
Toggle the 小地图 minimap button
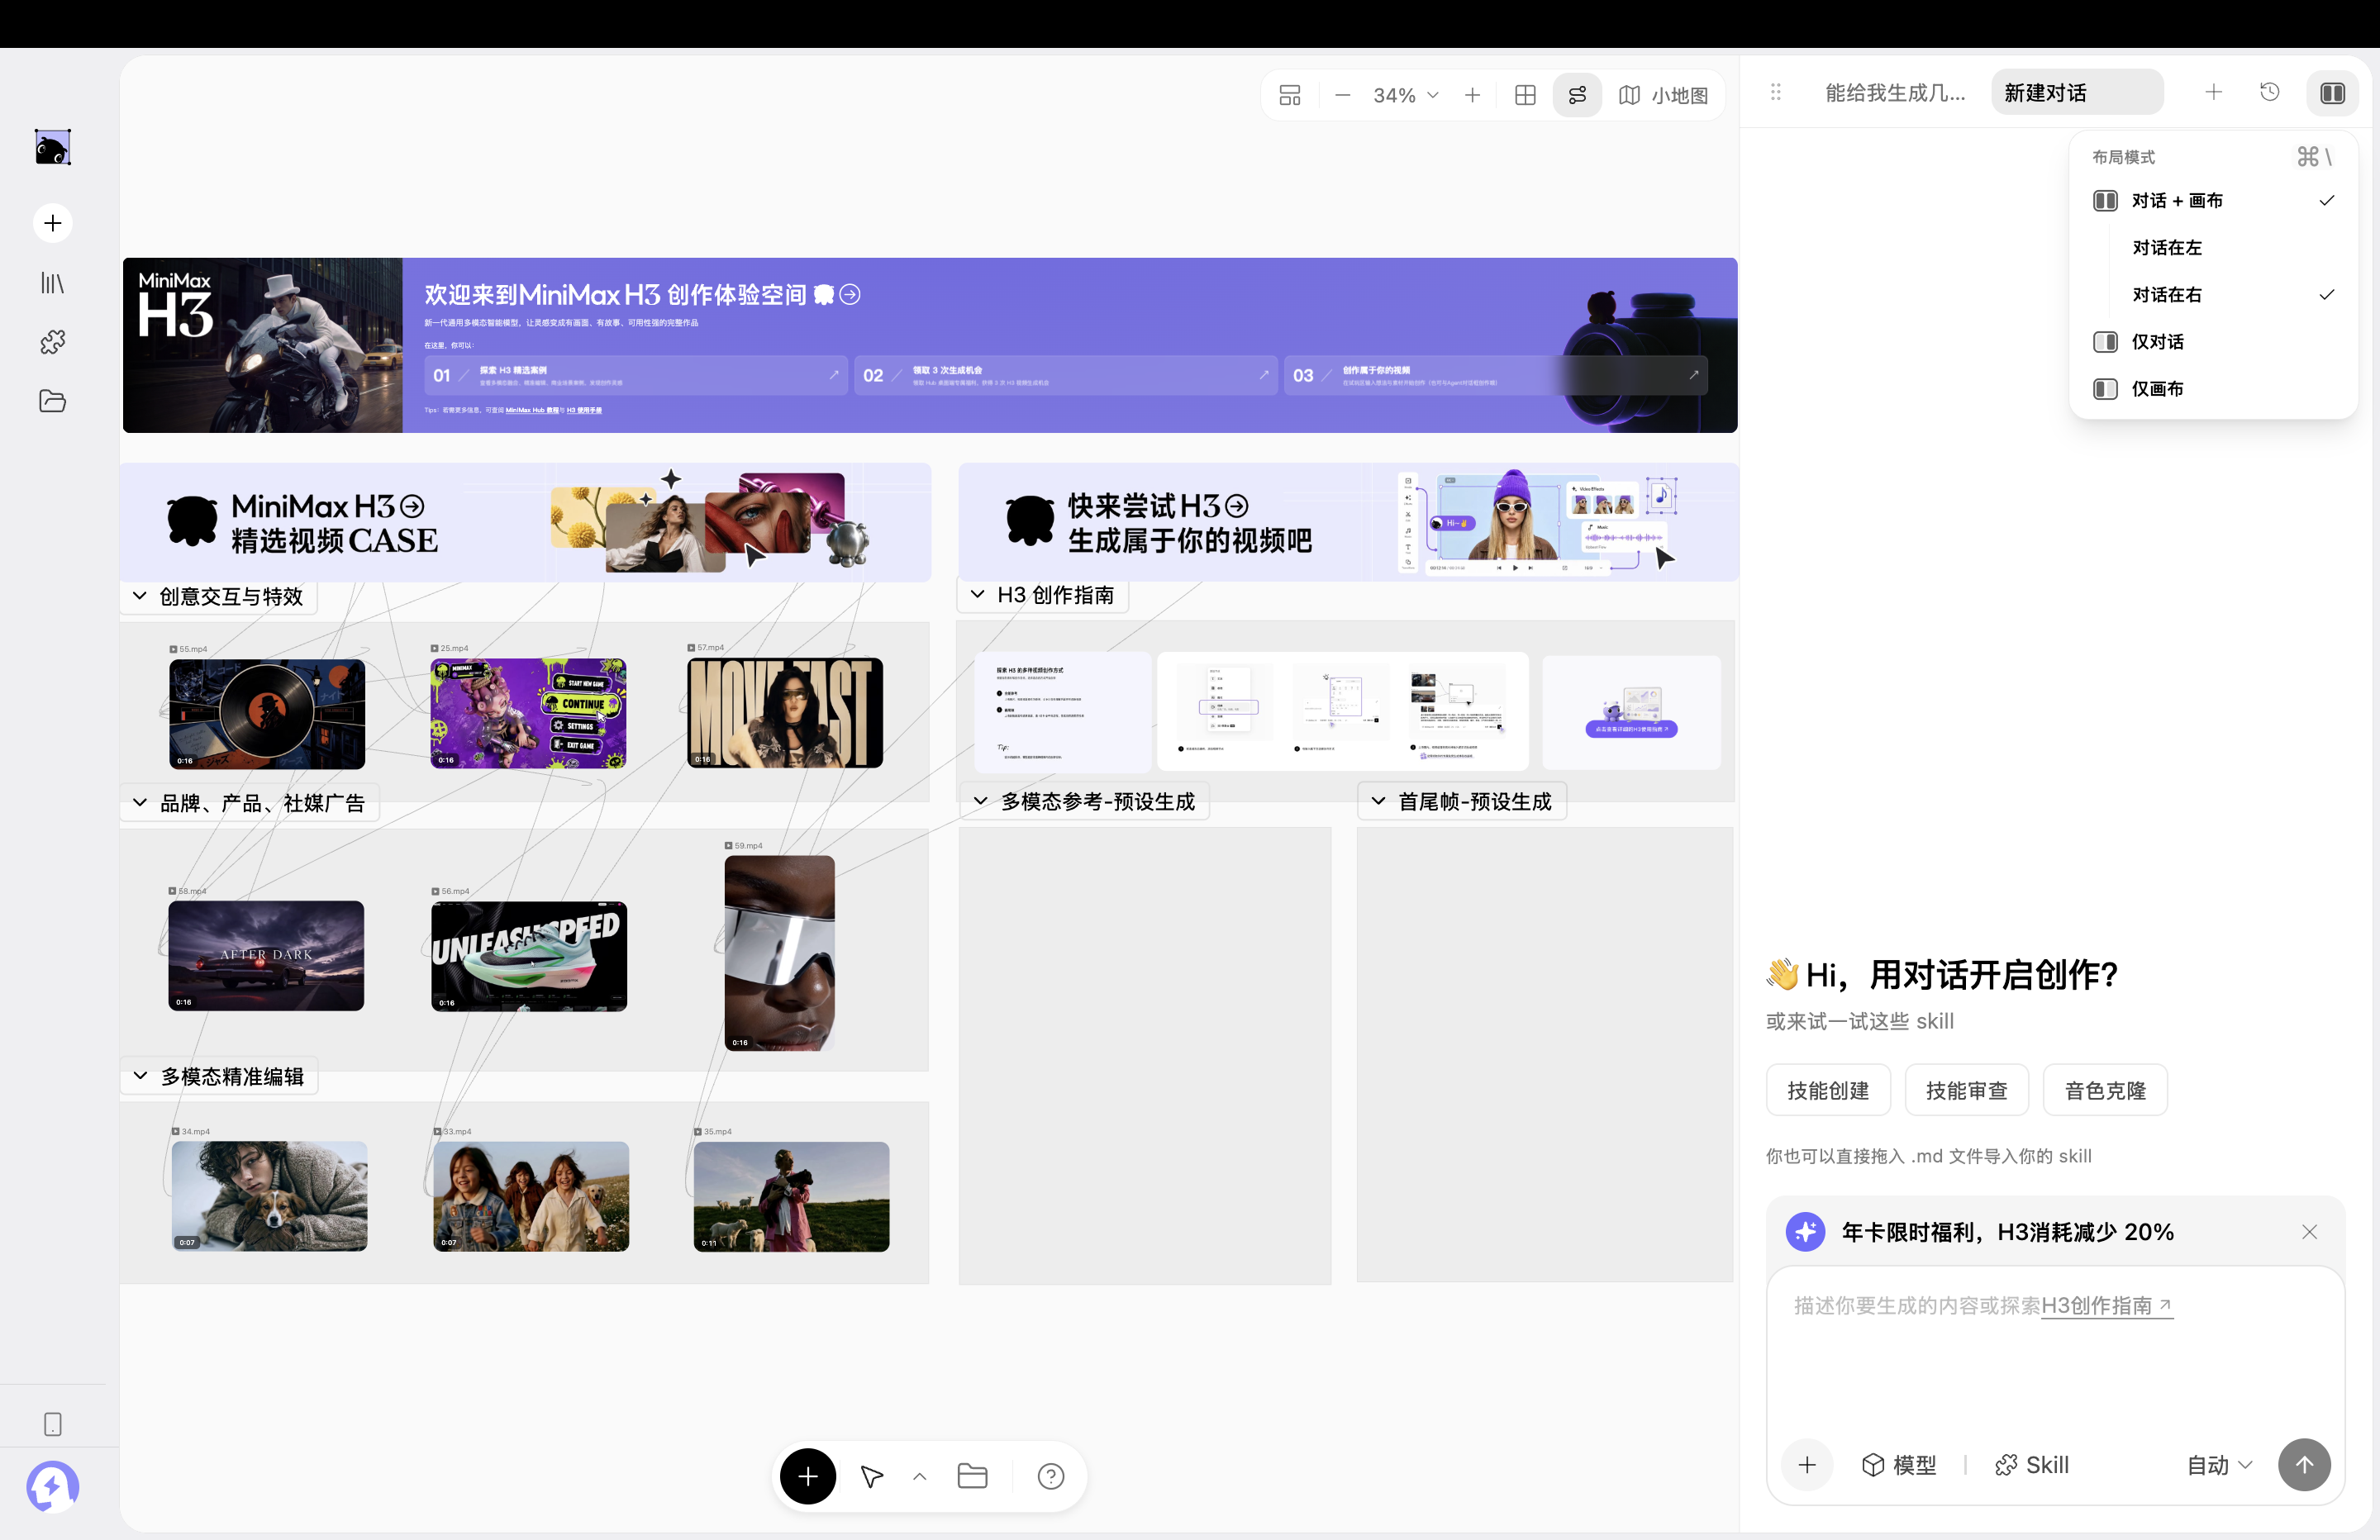(x=1663, y=95)
